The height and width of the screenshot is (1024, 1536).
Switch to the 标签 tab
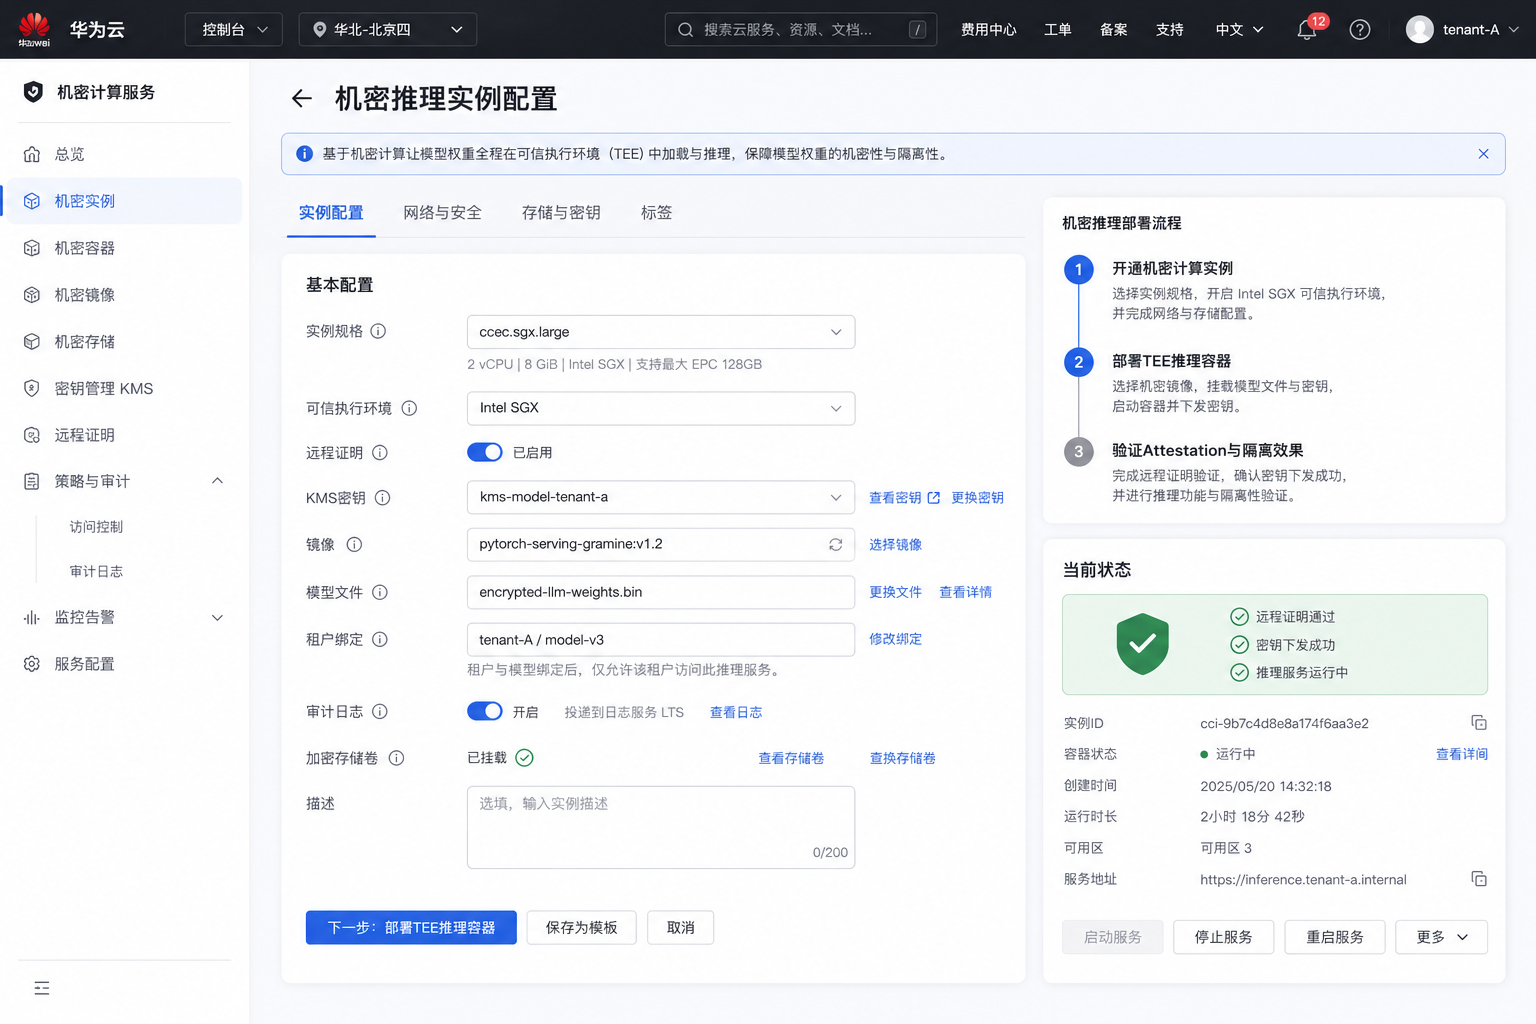tap(656, 213)
